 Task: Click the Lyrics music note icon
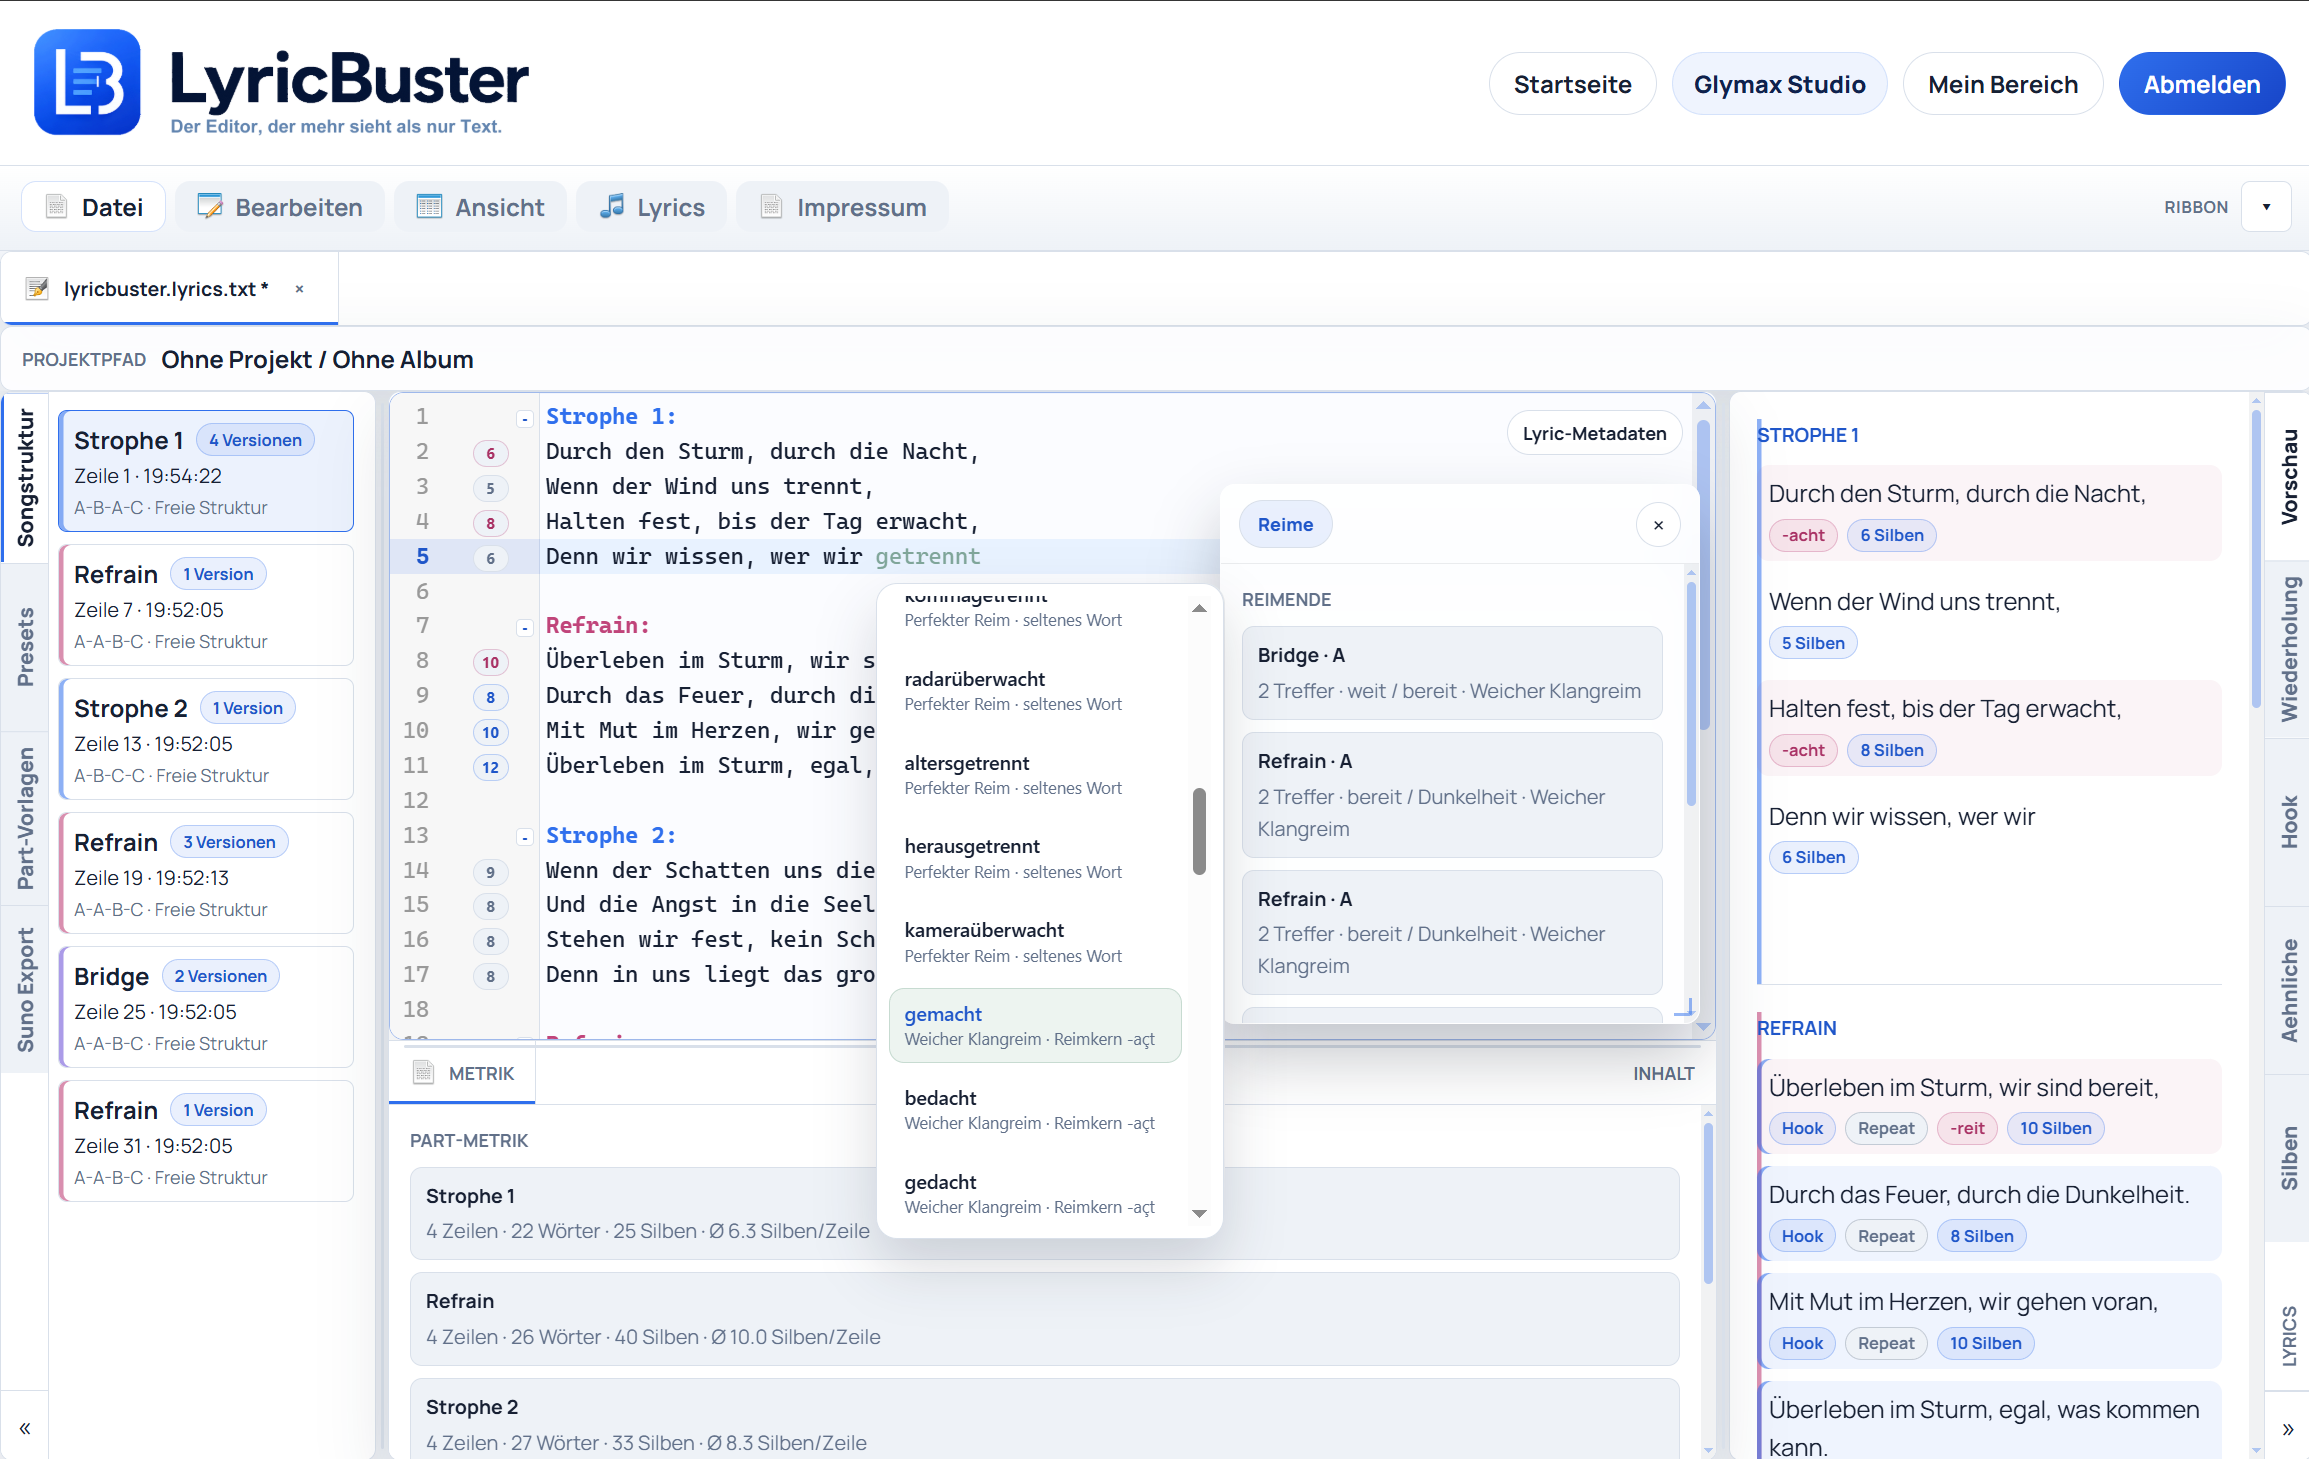click(x=611, y=207)
